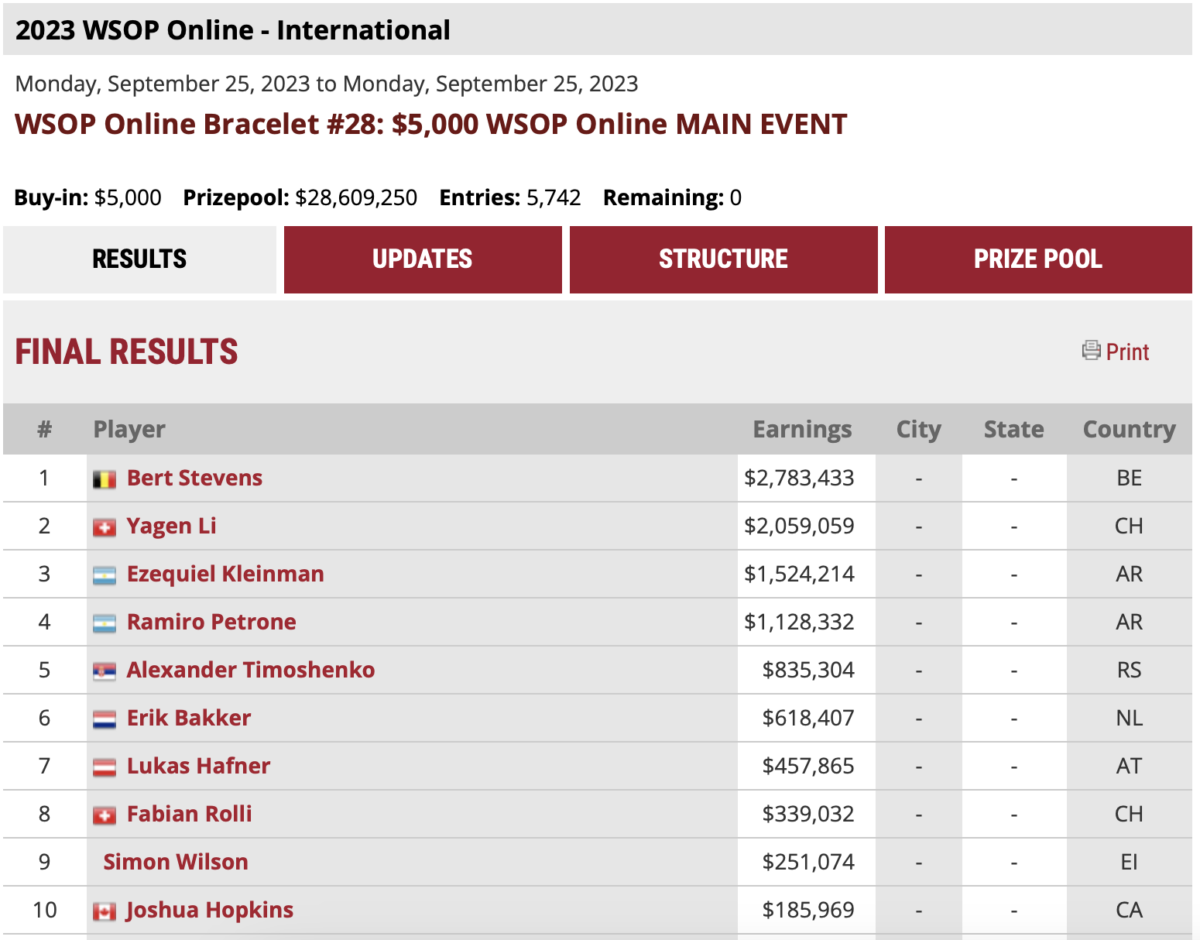Image resolution: width=1200 pixels, height=940 pixels.
Task: Show the PRIZE POOL tab
Action: click(x=1038, y=259)
